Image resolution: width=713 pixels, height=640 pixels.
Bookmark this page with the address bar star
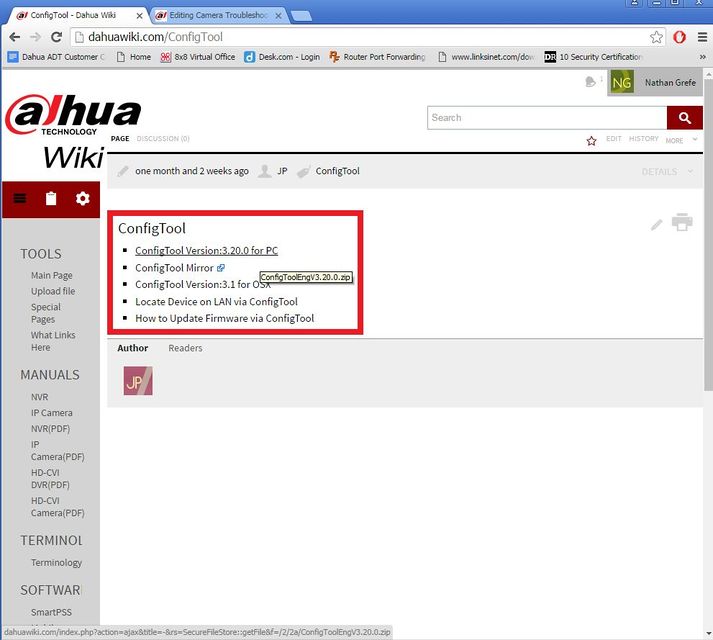(656, 37)
